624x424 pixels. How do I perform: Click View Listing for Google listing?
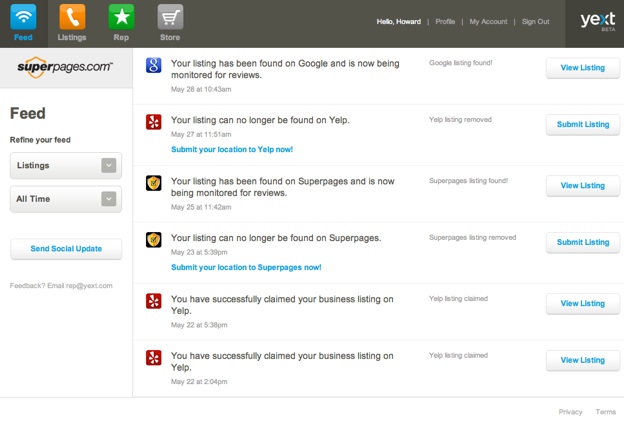click(582, 68)
